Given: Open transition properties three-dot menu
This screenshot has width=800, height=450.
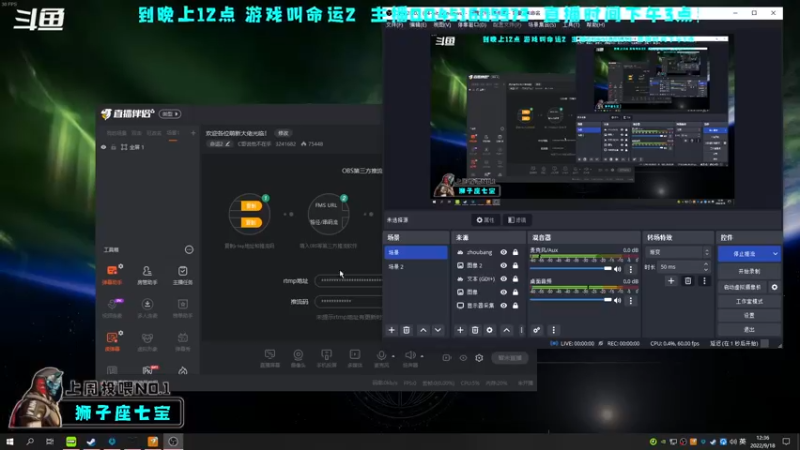Looking at the screenshot, I should click(704, 281).
